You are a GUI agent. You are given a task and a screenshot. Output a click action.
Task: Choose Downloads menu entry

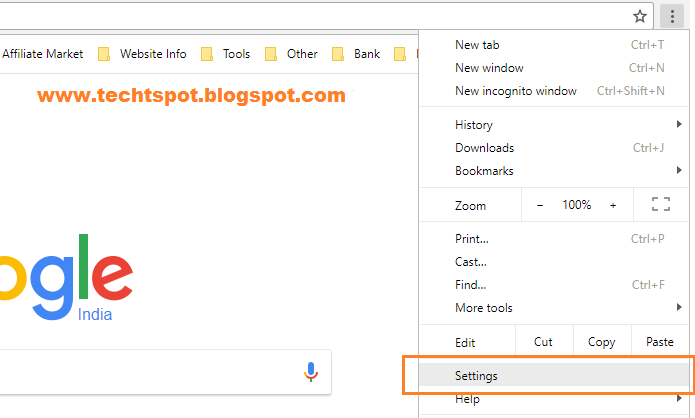click(x=554, y=148)
